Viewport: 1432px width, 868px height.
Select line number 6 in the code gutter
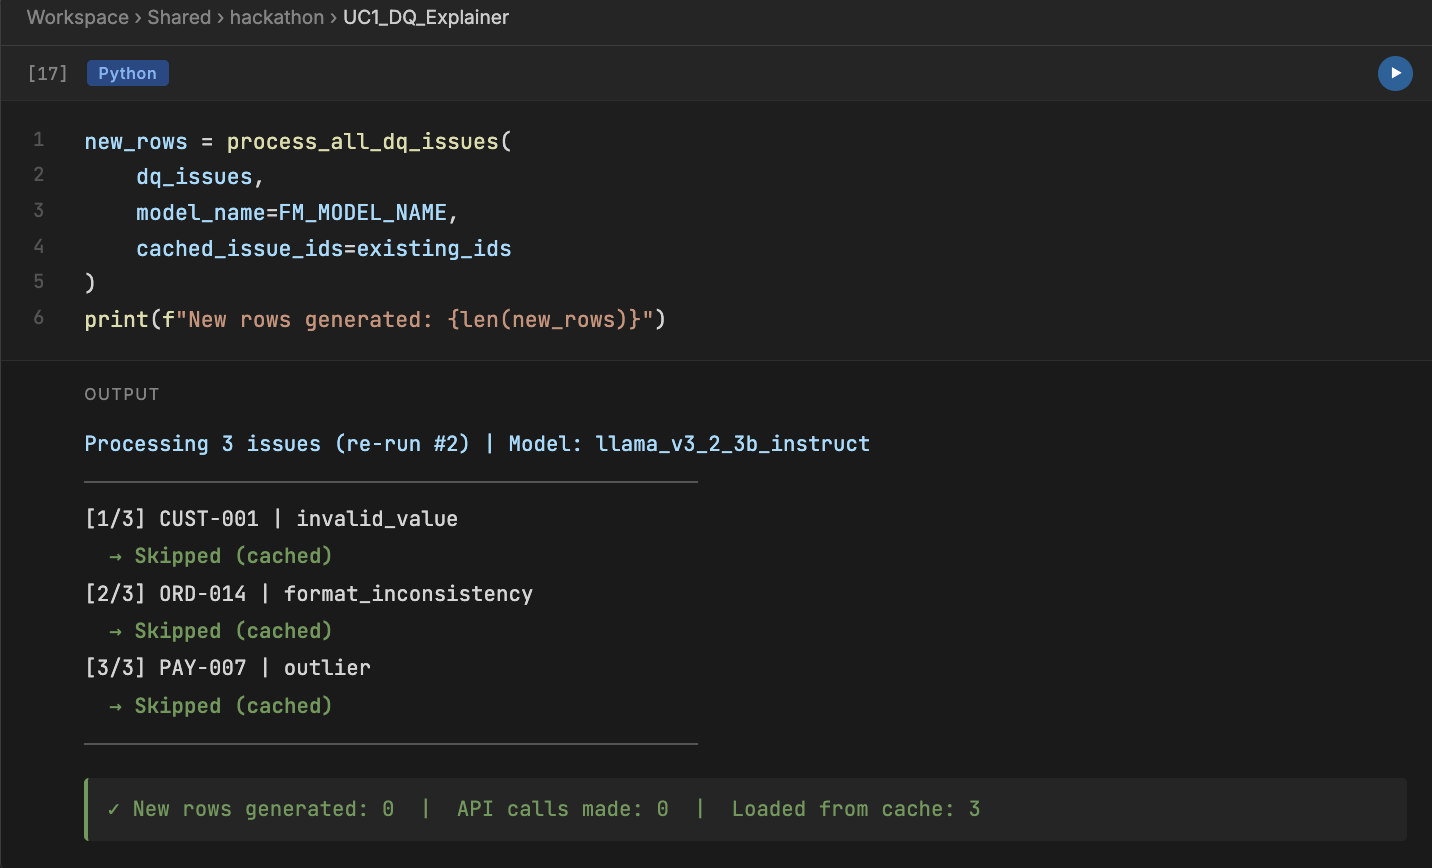pyautogui.click(x=39, y=318)
